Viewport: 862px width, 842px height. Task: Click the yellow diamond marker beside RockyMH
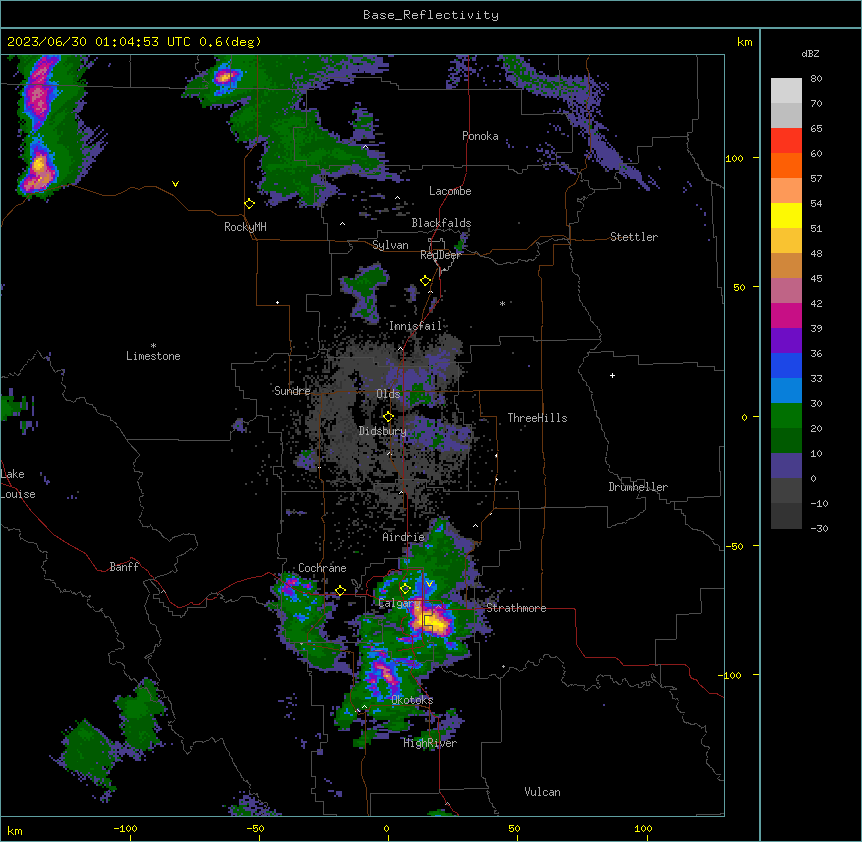tap(250, 204)
